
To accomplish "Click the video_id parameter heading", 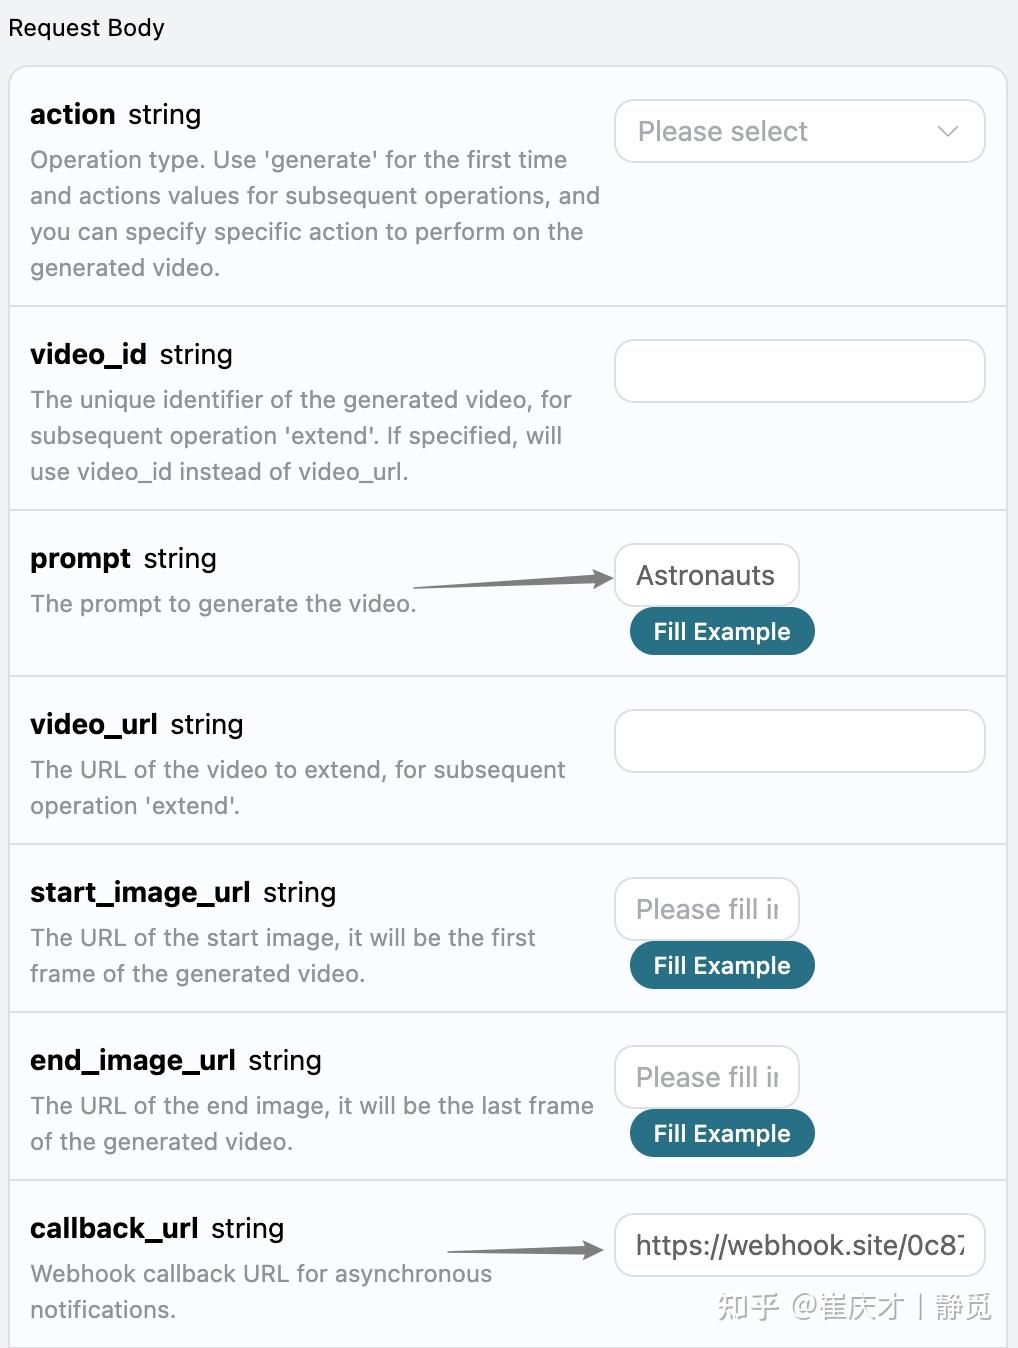I will [88, 354].
